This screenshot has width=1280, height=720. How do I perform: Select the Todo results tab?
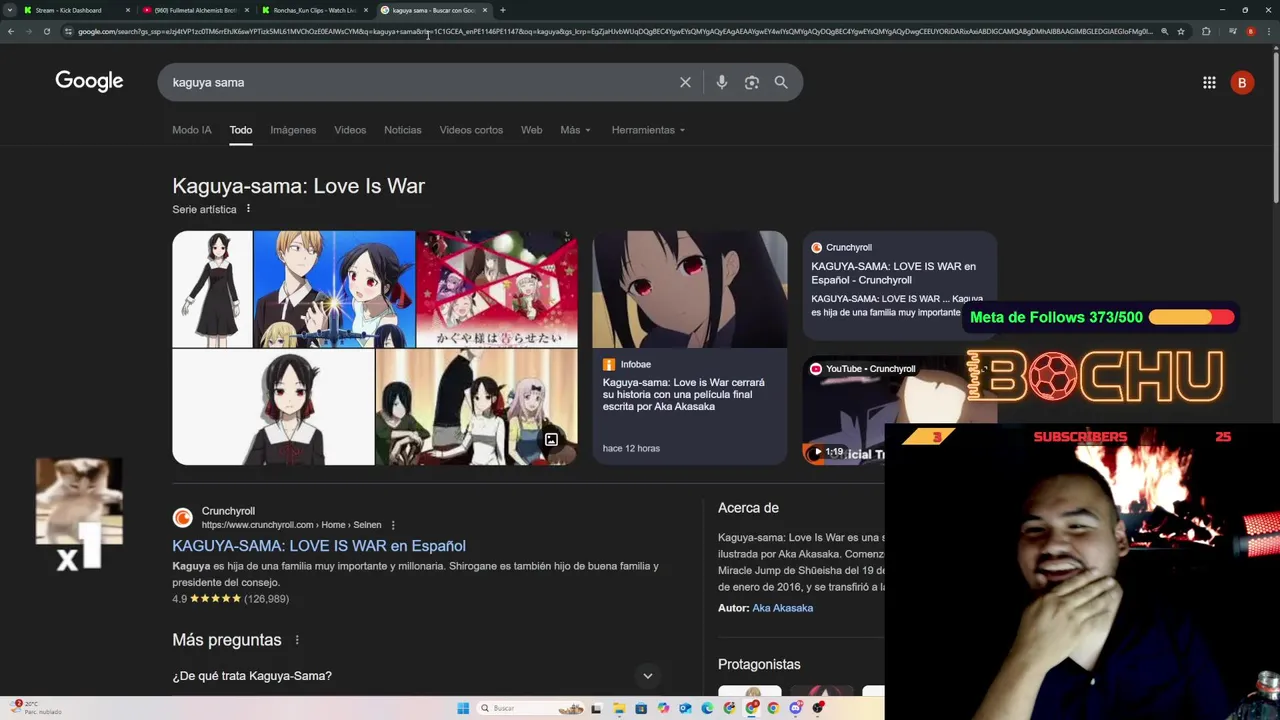coord(240,130)
